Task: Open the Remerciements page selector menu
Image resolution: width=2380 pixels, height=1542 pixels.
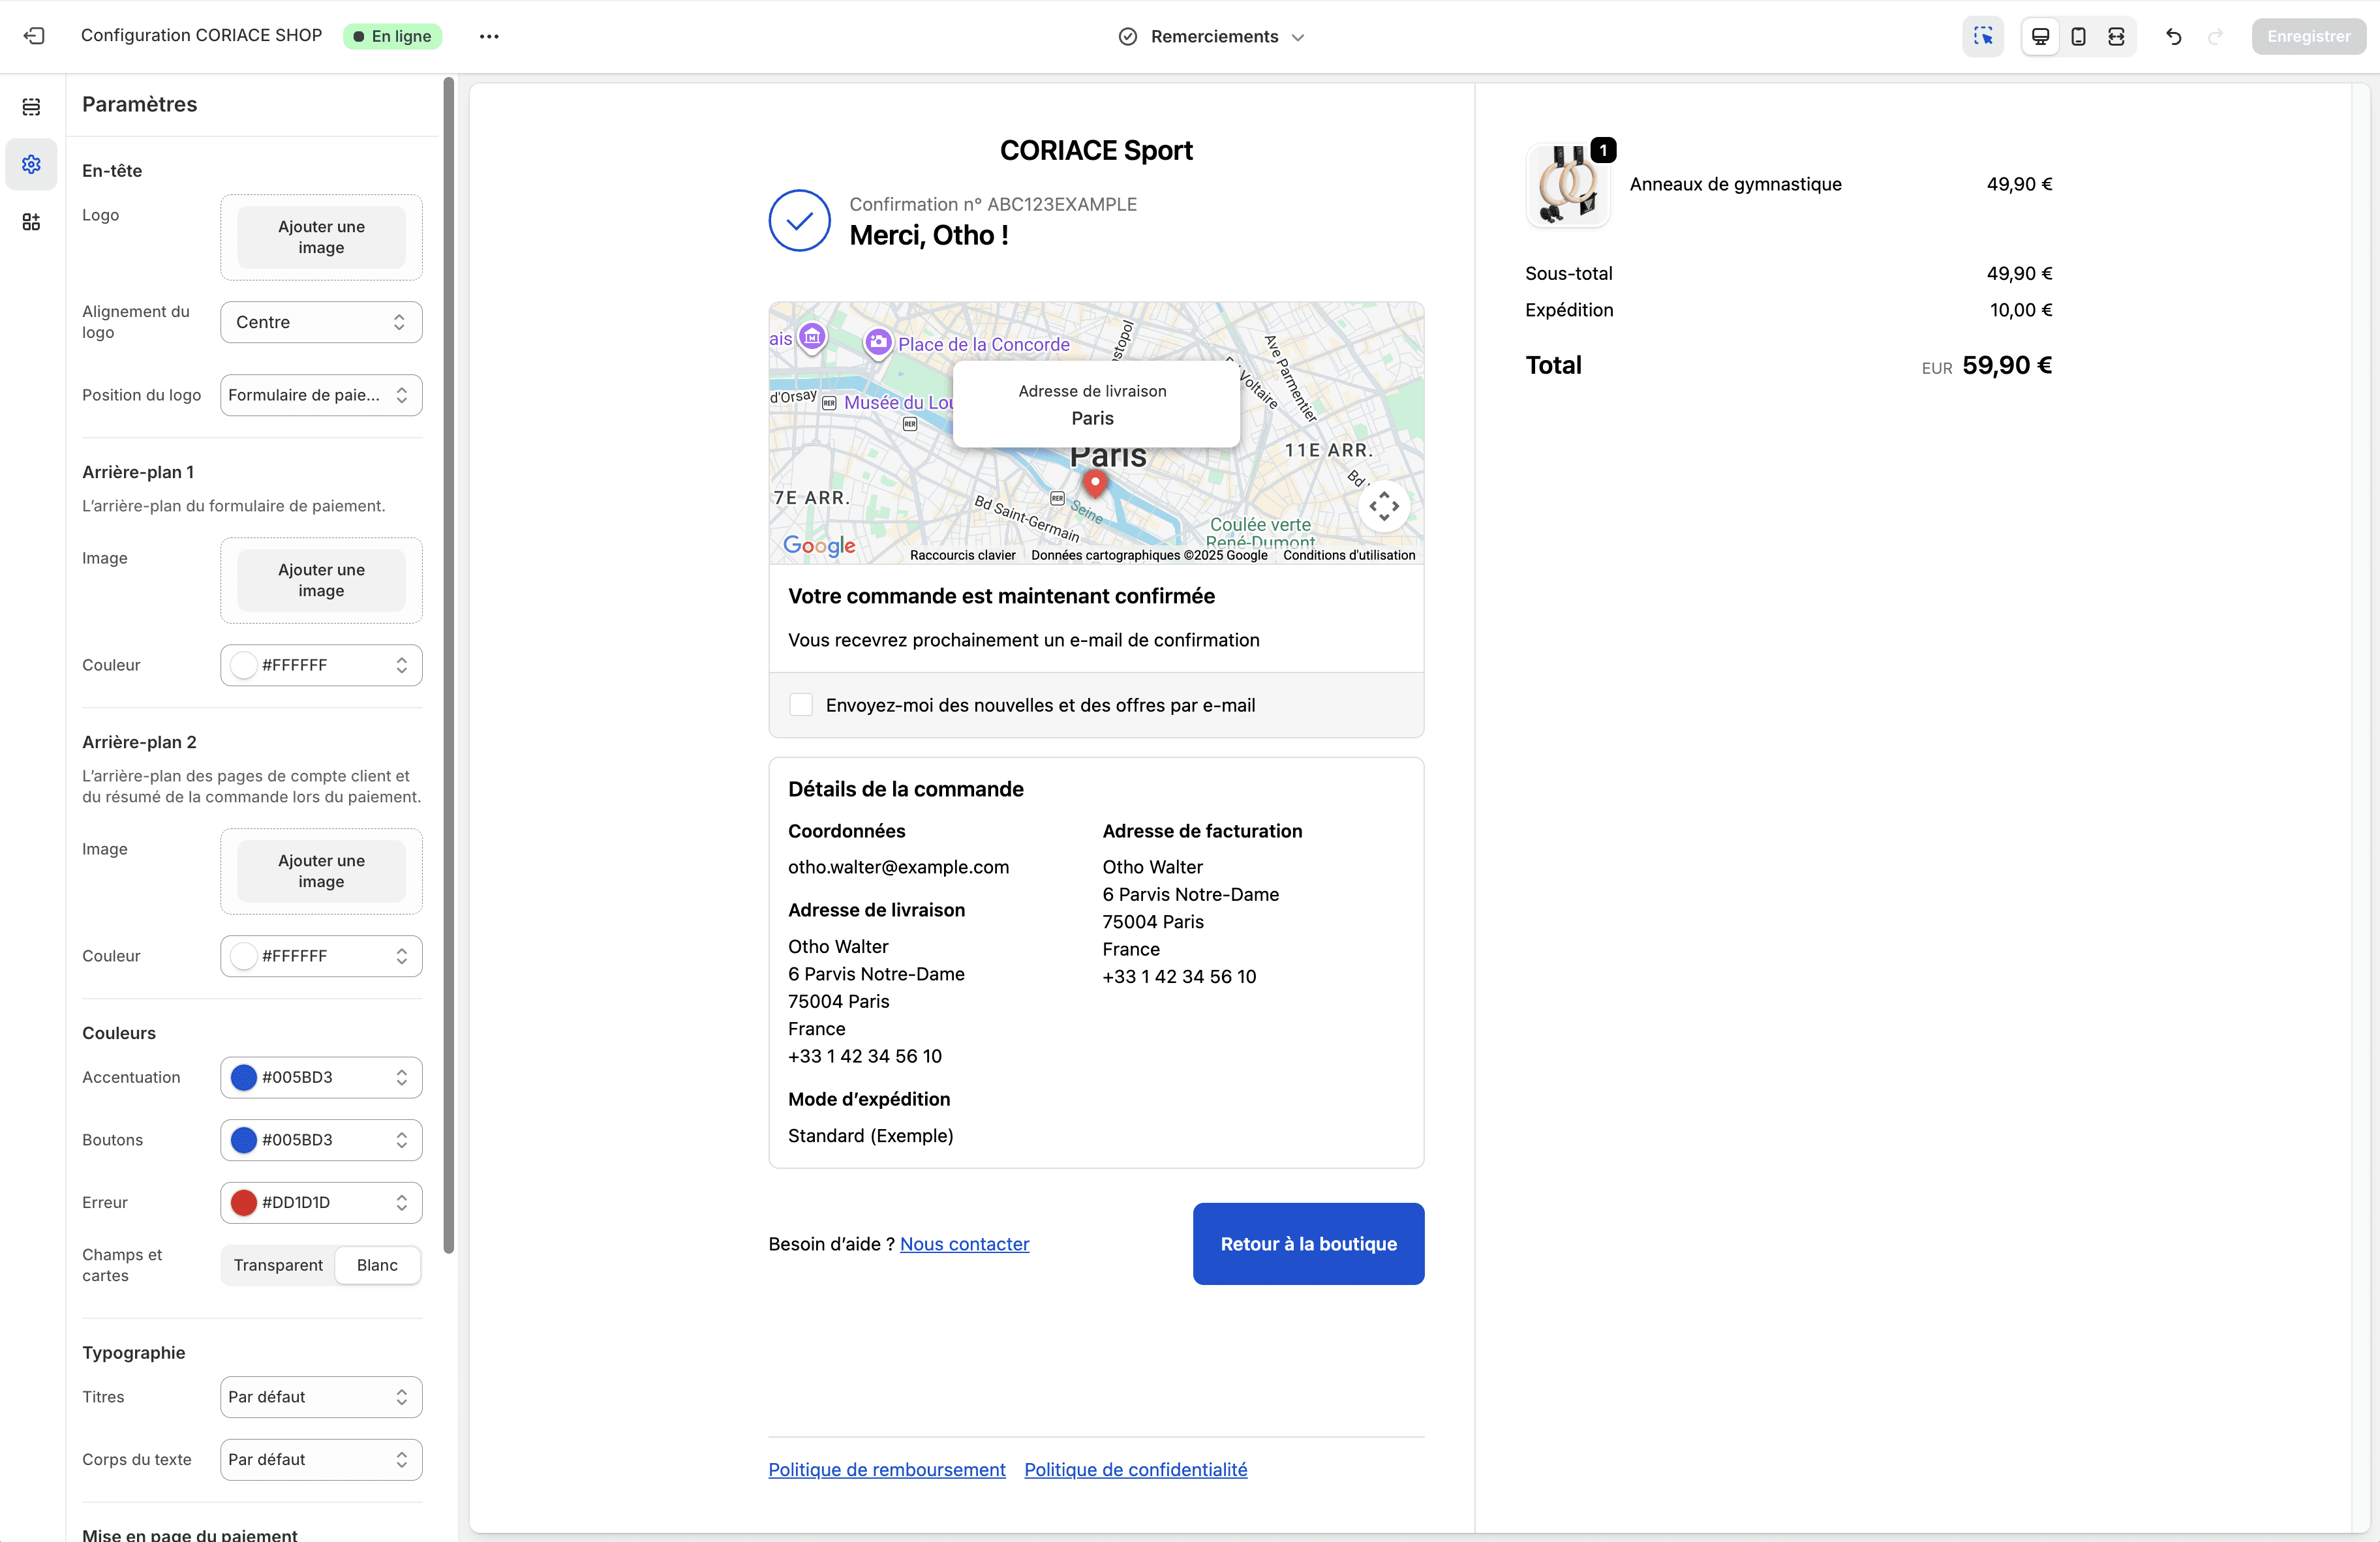Action: pyautogui.click(x=1213, y=36)
